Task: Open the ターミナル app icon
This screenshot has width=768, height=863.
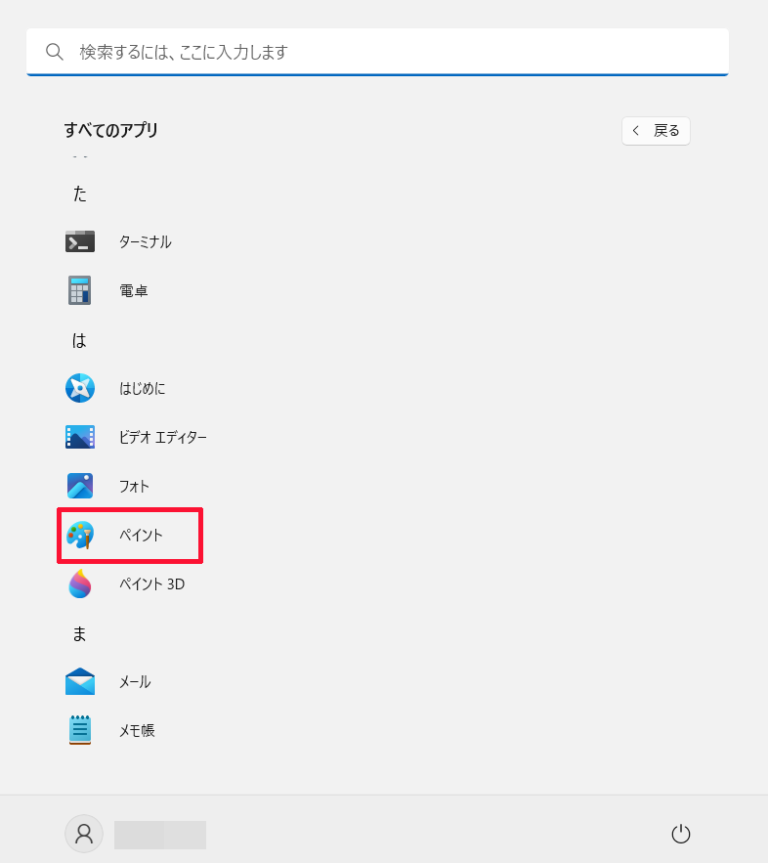Action: pyautogui.click(x=80, y=242)
